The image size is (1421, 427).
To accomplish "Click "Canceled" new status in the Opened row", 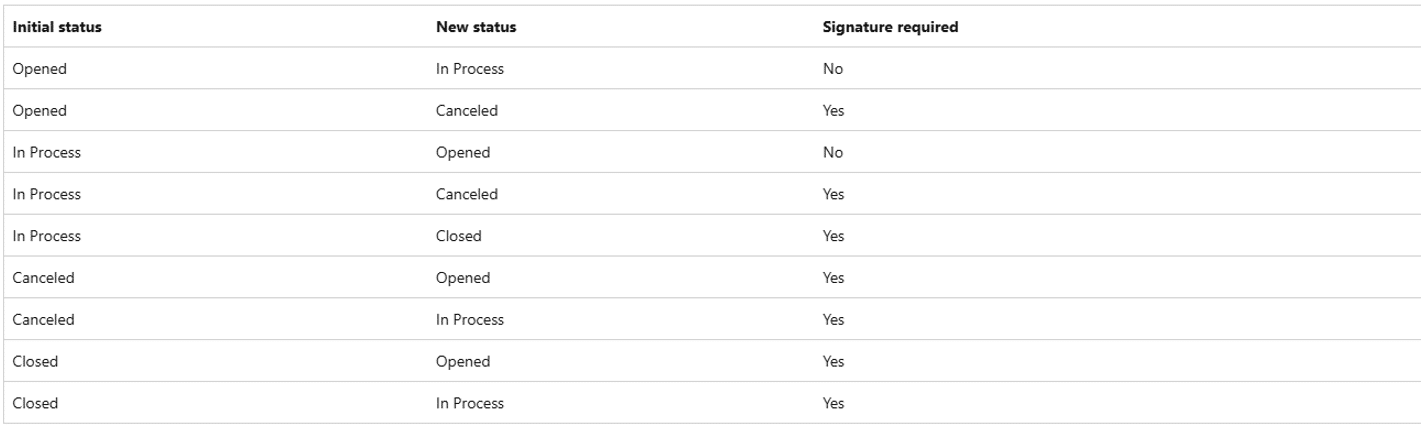I will tap(467, 111).
